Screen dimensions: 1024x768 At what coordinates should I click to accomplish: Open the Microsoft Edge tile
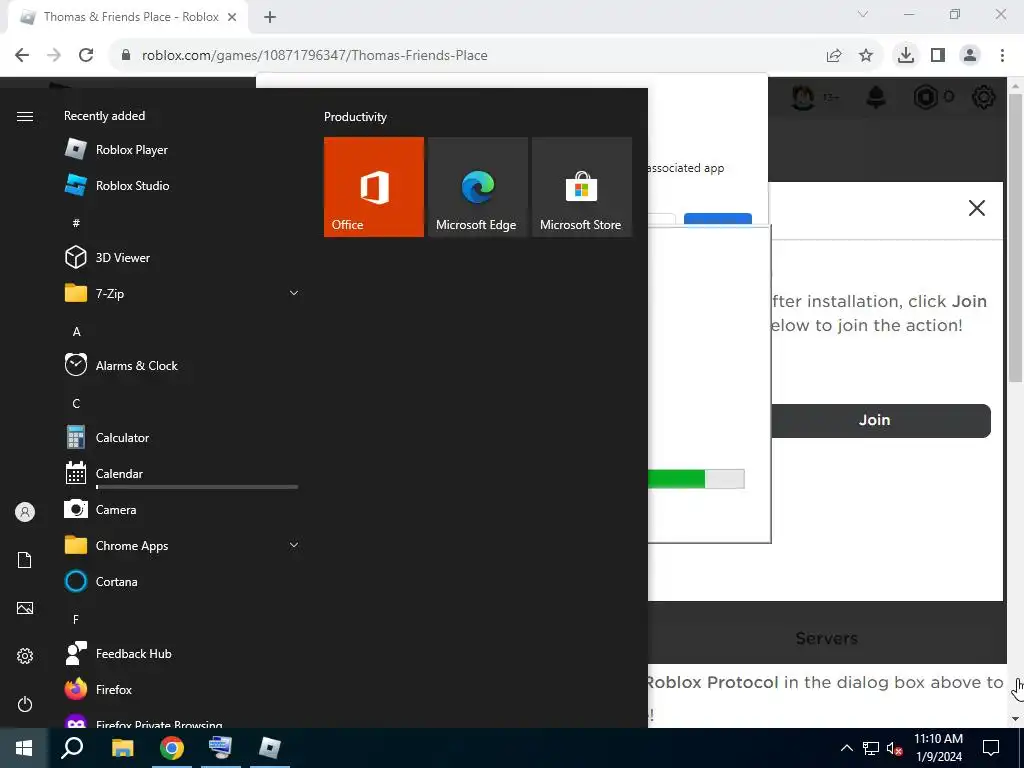(477, 187)
